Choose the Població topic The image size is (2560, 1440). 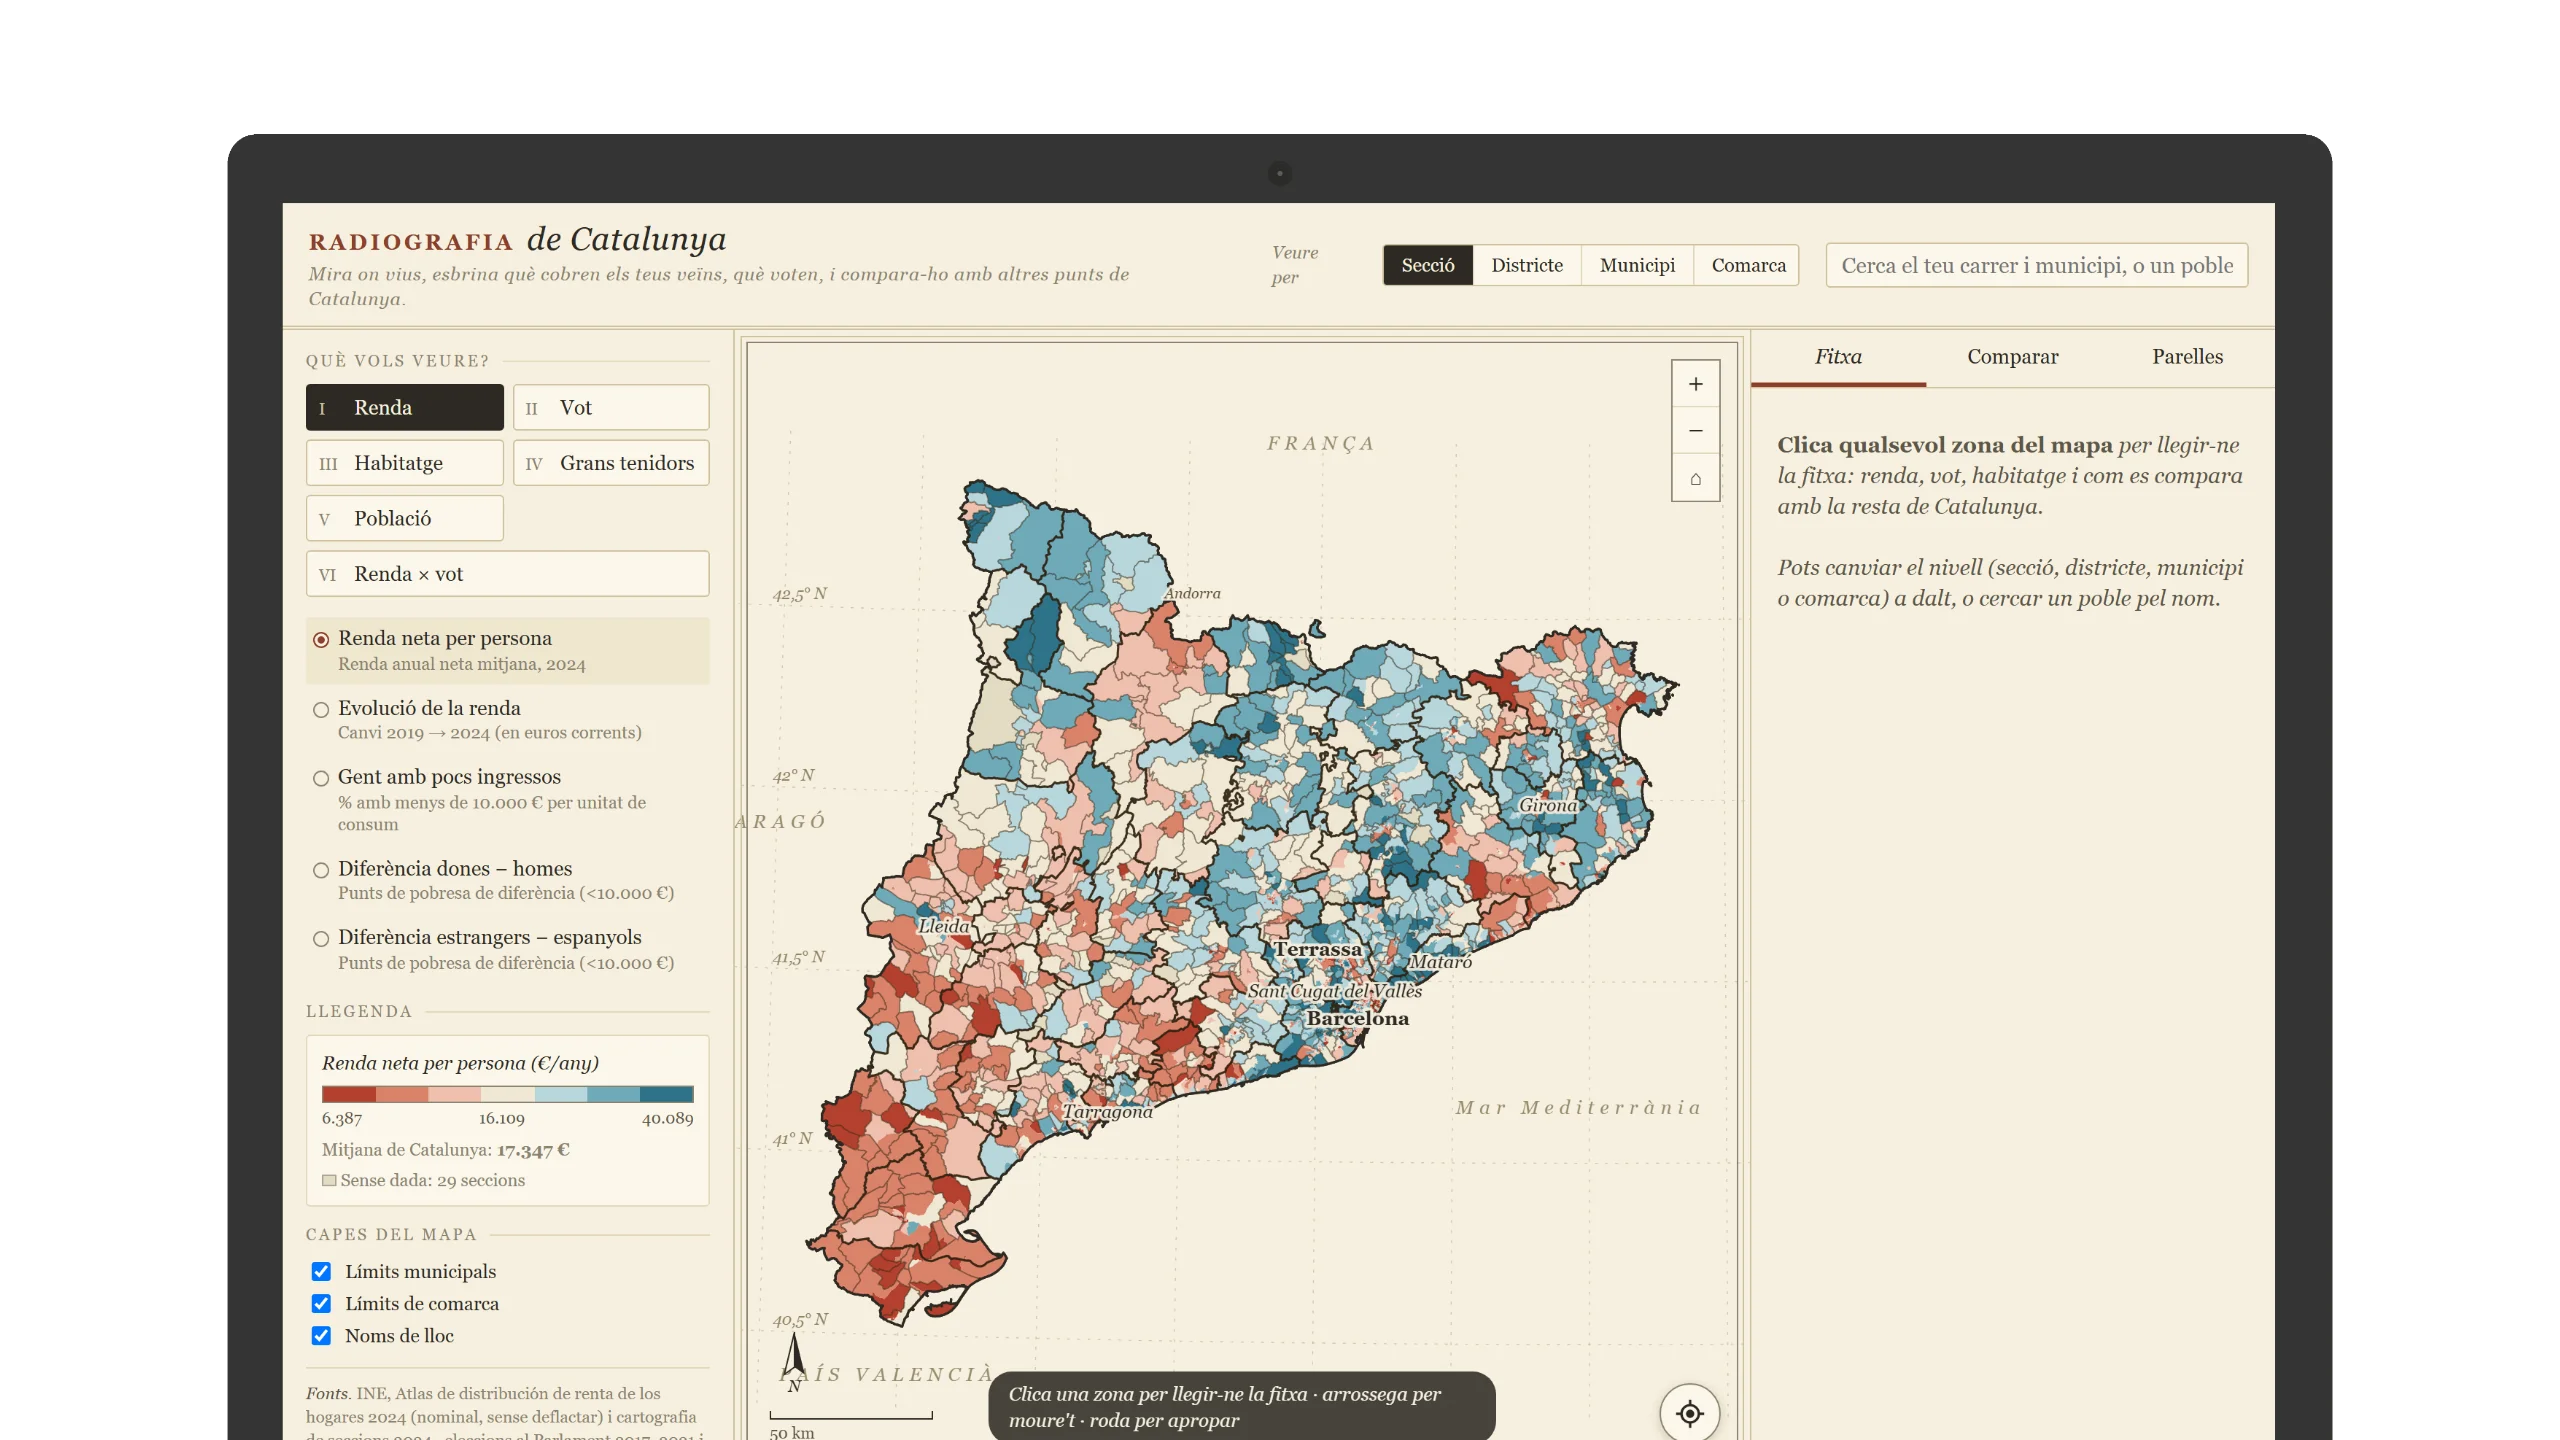(404, 518)
